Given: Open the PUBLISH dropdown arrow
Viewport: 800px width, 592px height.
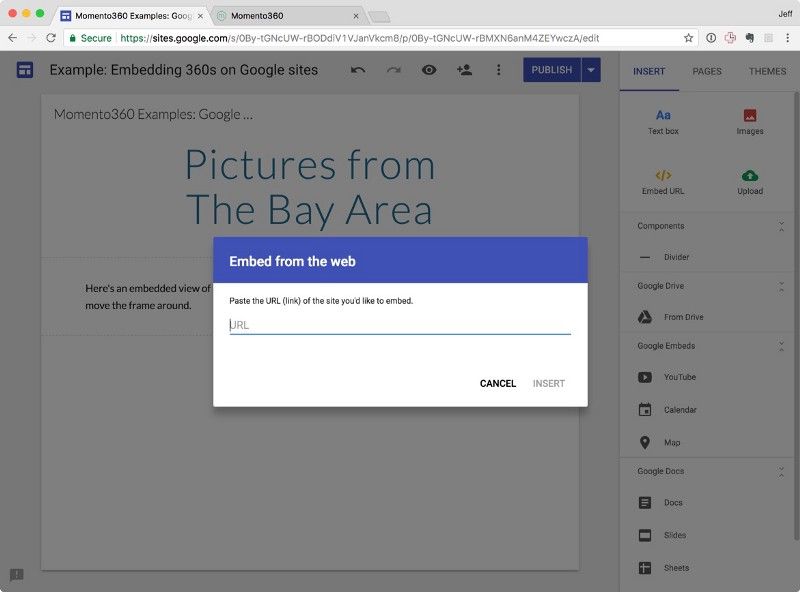Looking at the screenshot, I should click(590, 70).
